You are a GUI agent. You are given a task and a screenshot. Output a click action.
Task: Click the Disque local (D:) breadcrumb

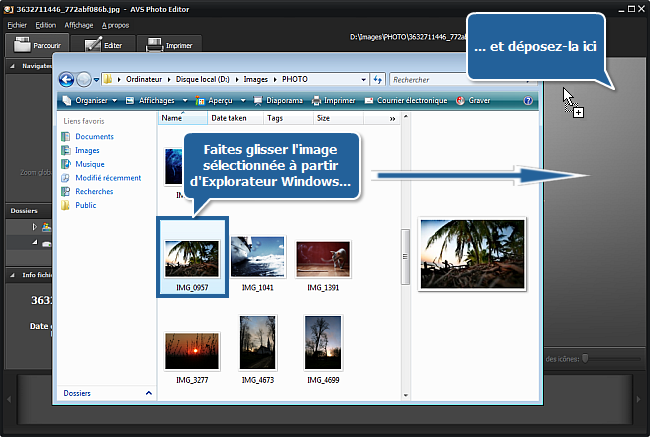tap(202, 79)
